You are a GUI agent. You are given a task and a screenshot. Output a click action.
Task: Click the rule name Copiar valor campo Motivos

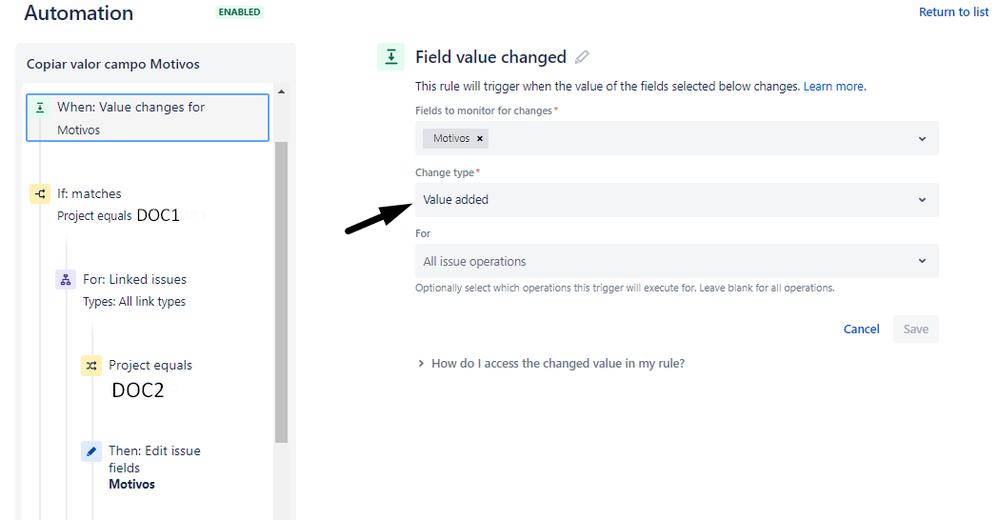(x=113, y=64)
